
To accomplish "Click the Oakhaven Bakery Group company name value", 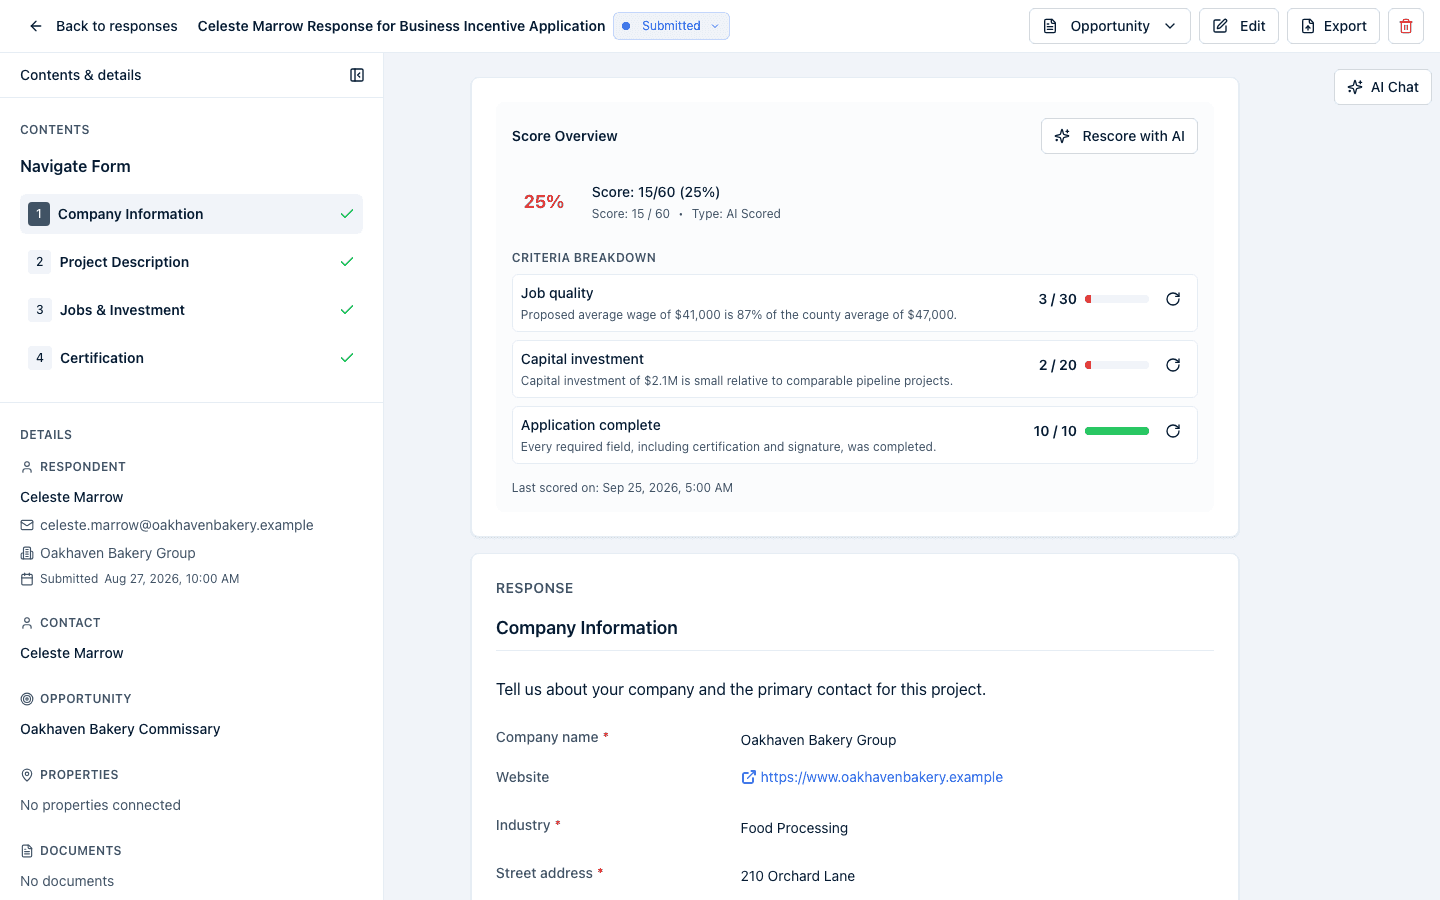I will coord(818,740).
